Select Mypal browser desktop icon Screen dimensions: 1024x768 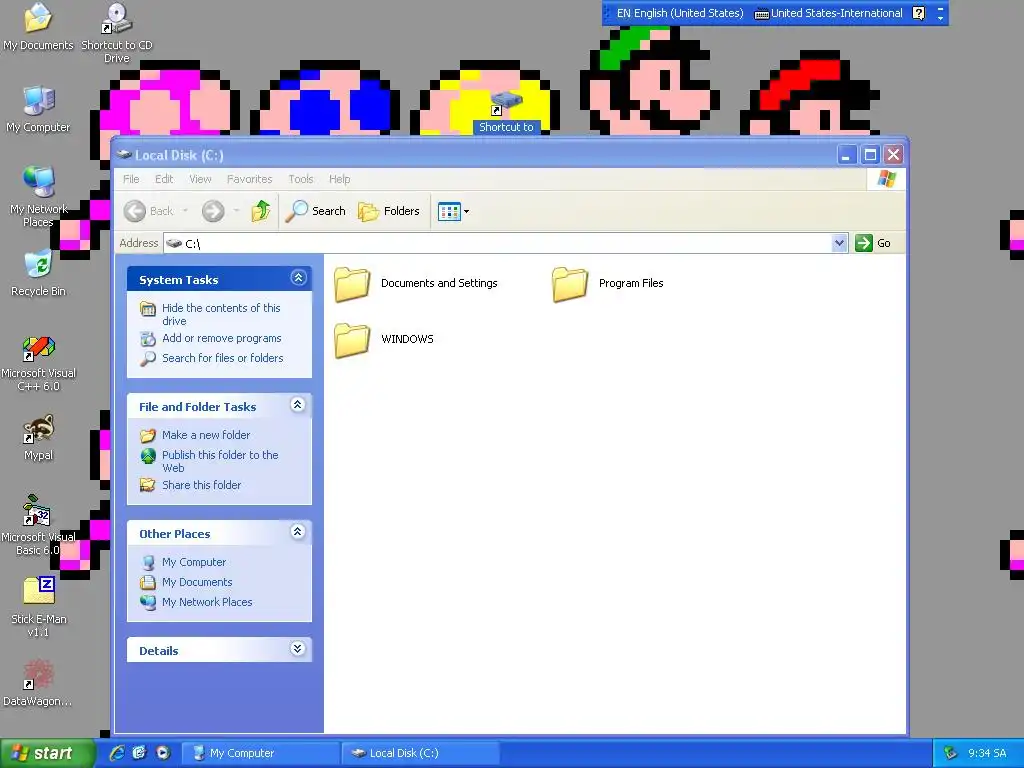(x=39, y=429)
